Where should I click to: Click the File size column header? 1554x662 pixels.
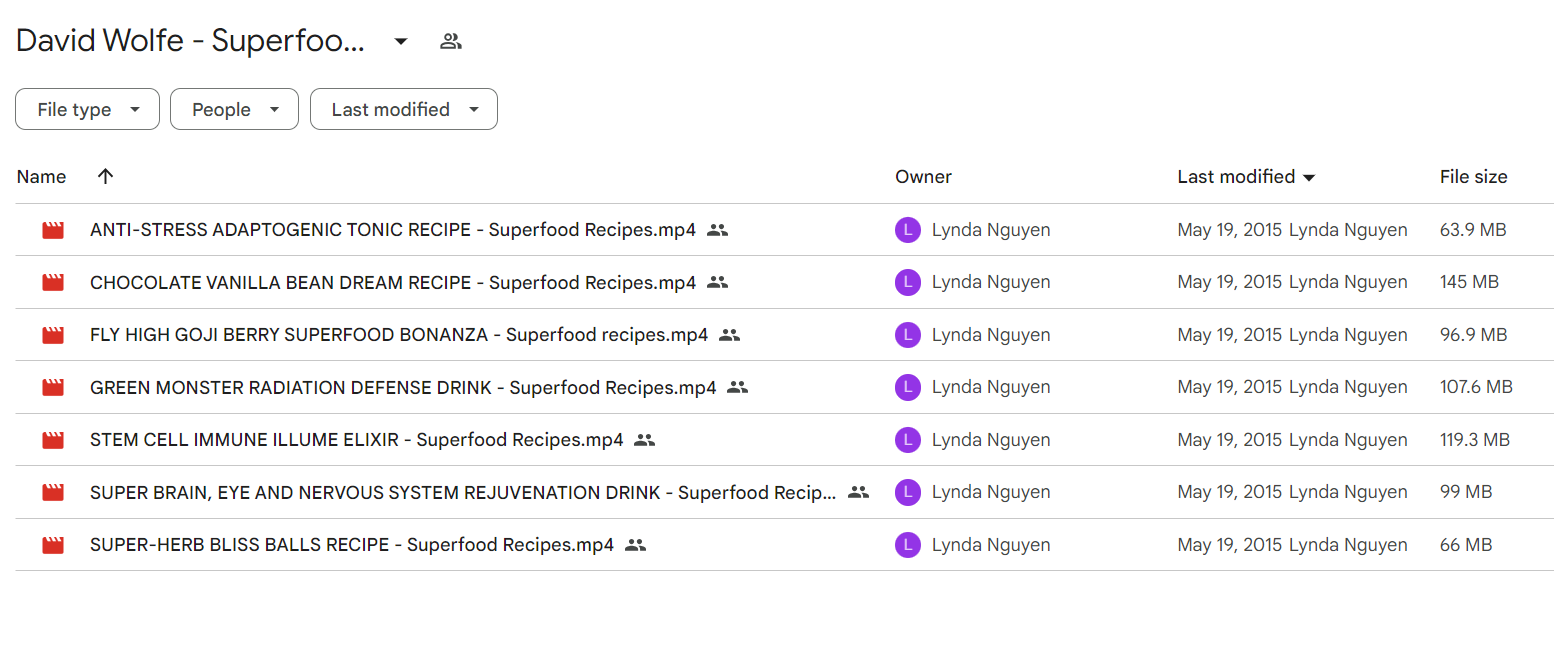coord(1473,177)
